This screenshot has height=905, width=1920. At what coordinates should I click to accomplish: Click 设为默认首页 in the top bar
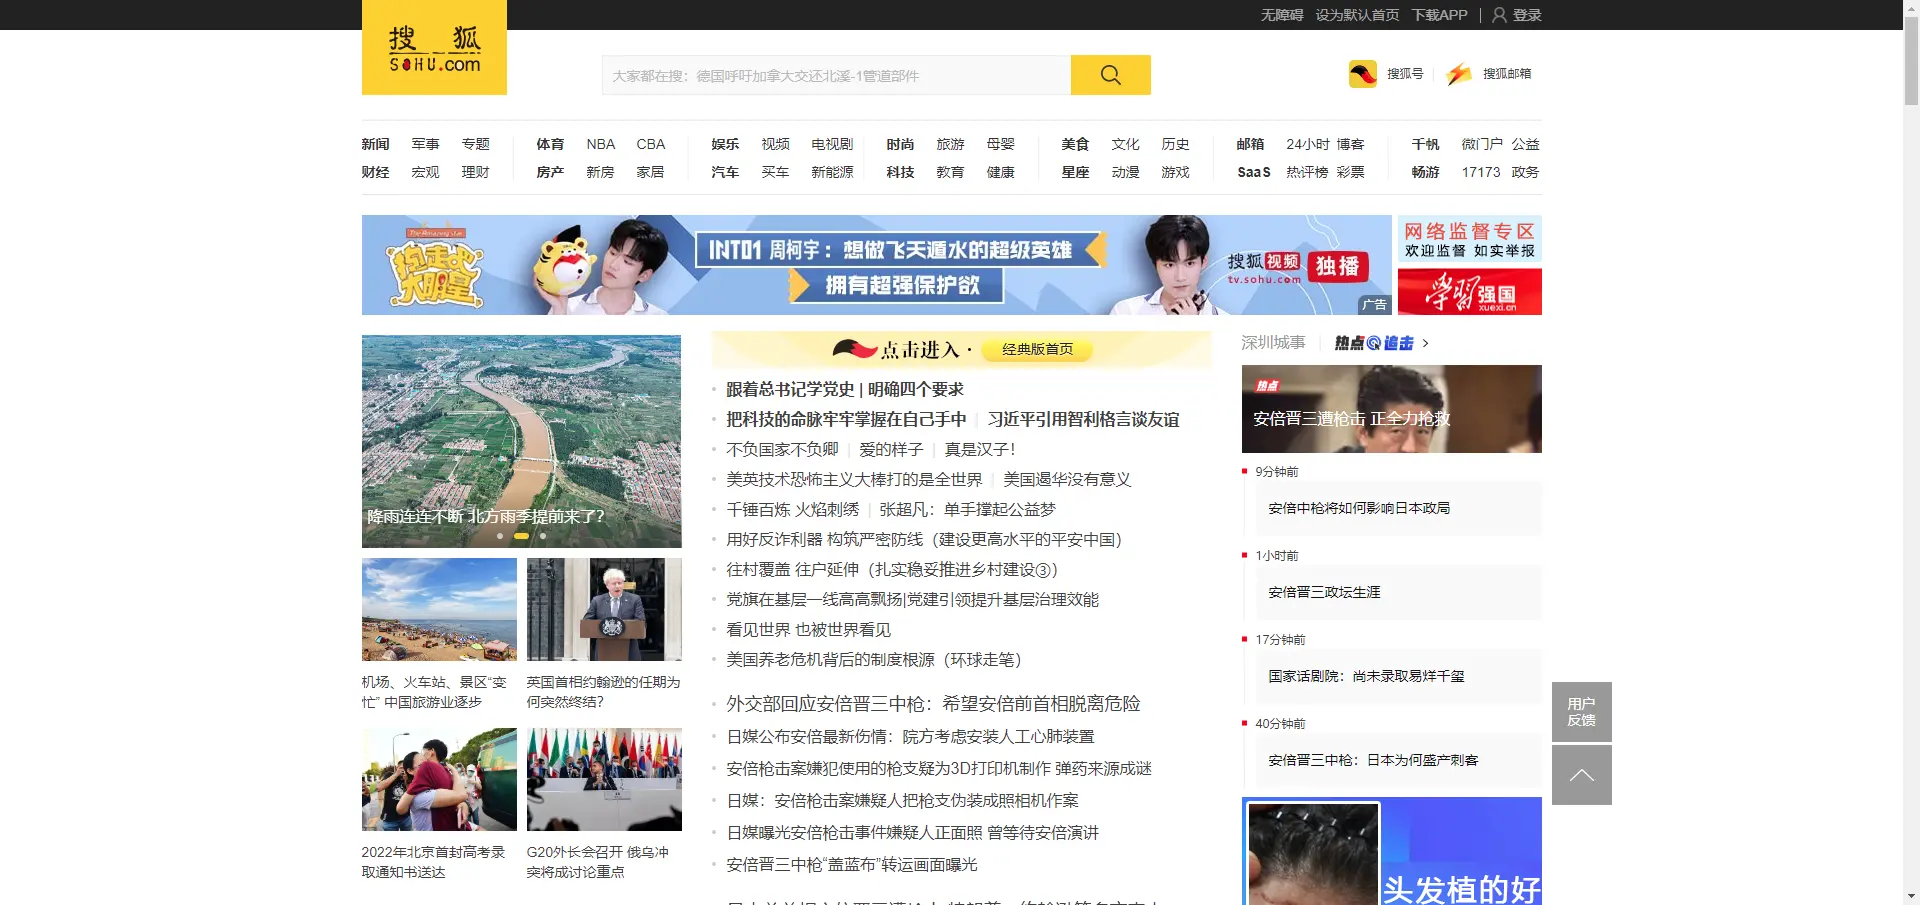click(1356, 14)
